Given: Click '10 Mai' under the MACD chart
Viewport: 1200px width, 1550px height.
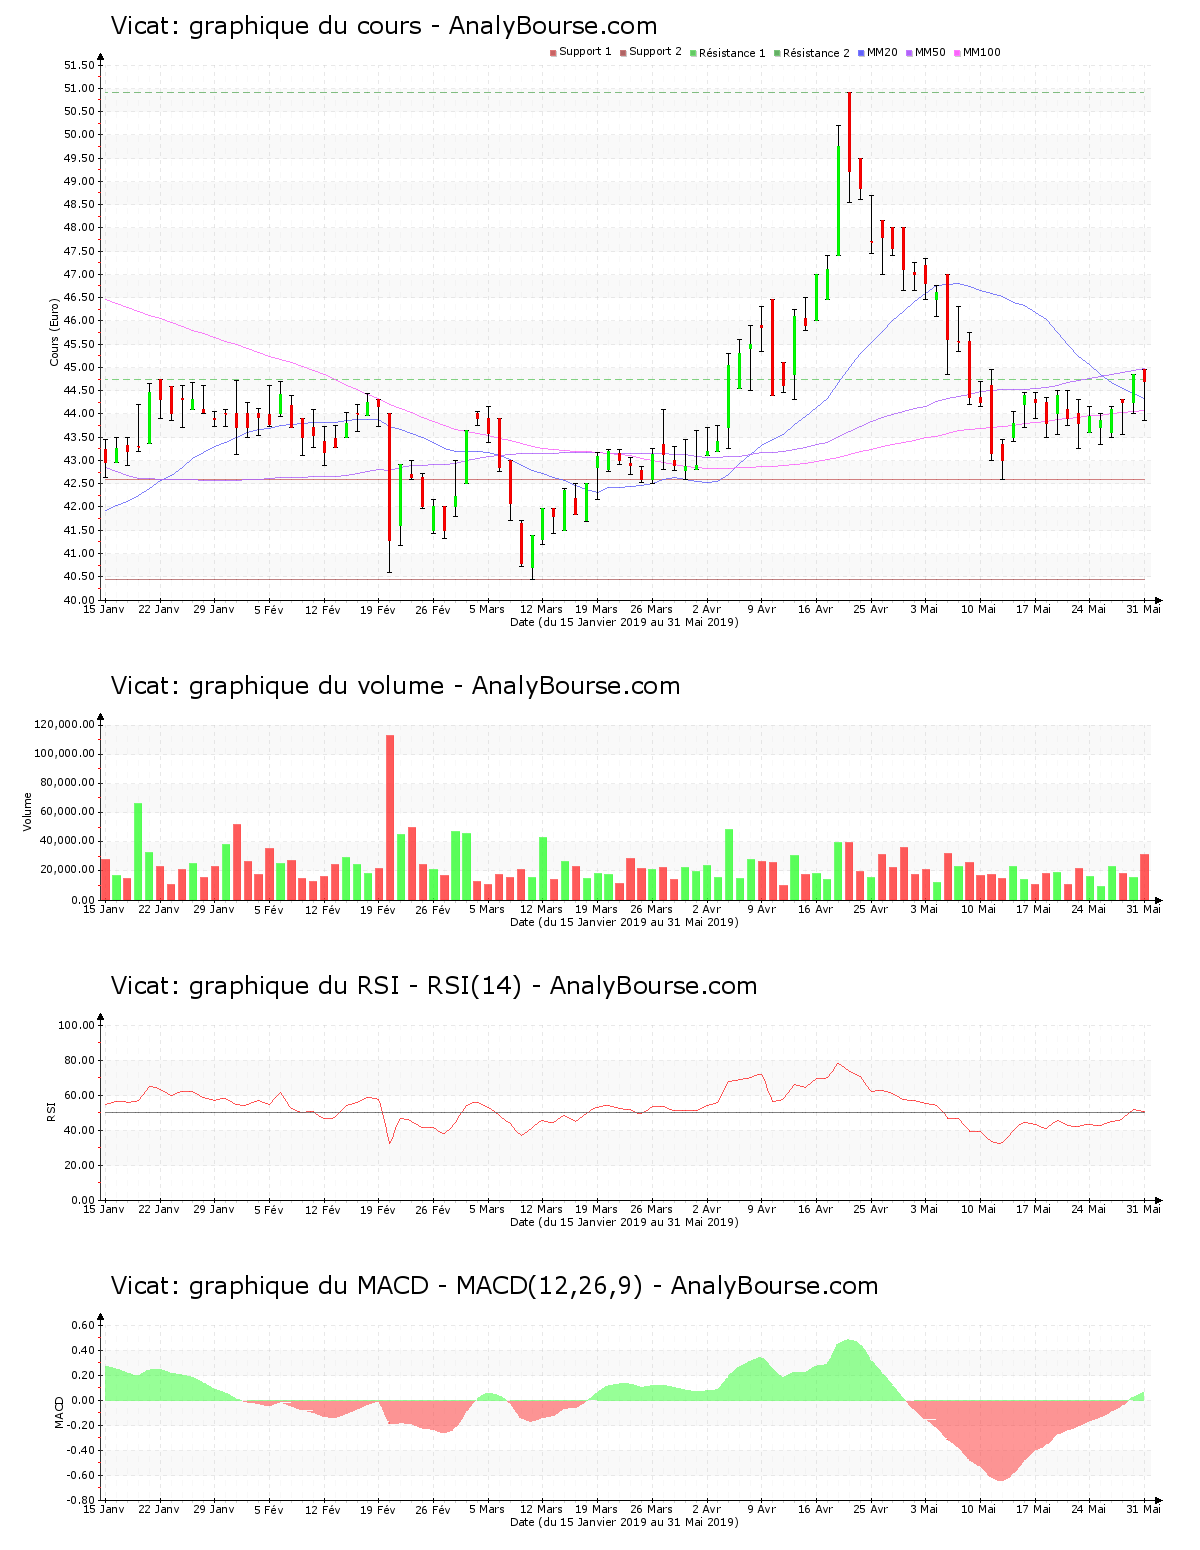Looking at the screenshot, I should (979, 1509).
